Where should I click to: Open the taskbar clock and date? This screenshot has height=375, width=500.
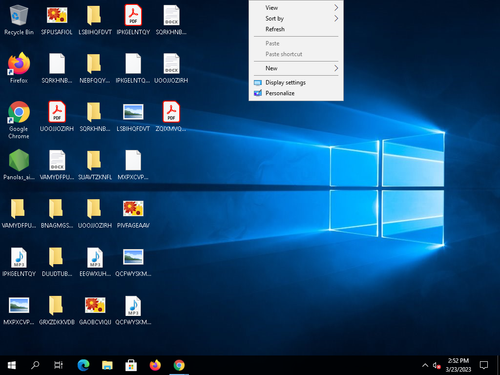click(458, 365)
